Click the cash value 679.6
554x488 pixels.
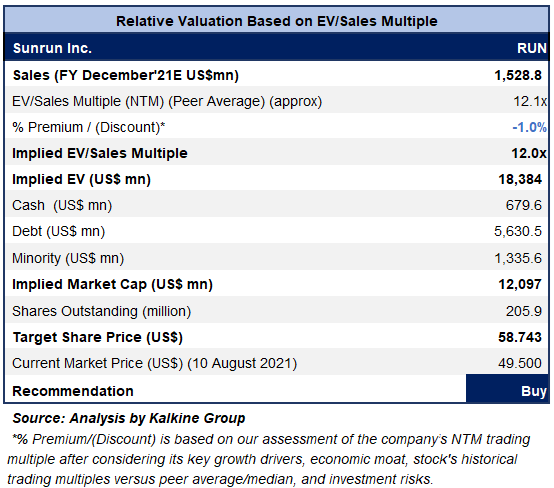click(524, 205)
